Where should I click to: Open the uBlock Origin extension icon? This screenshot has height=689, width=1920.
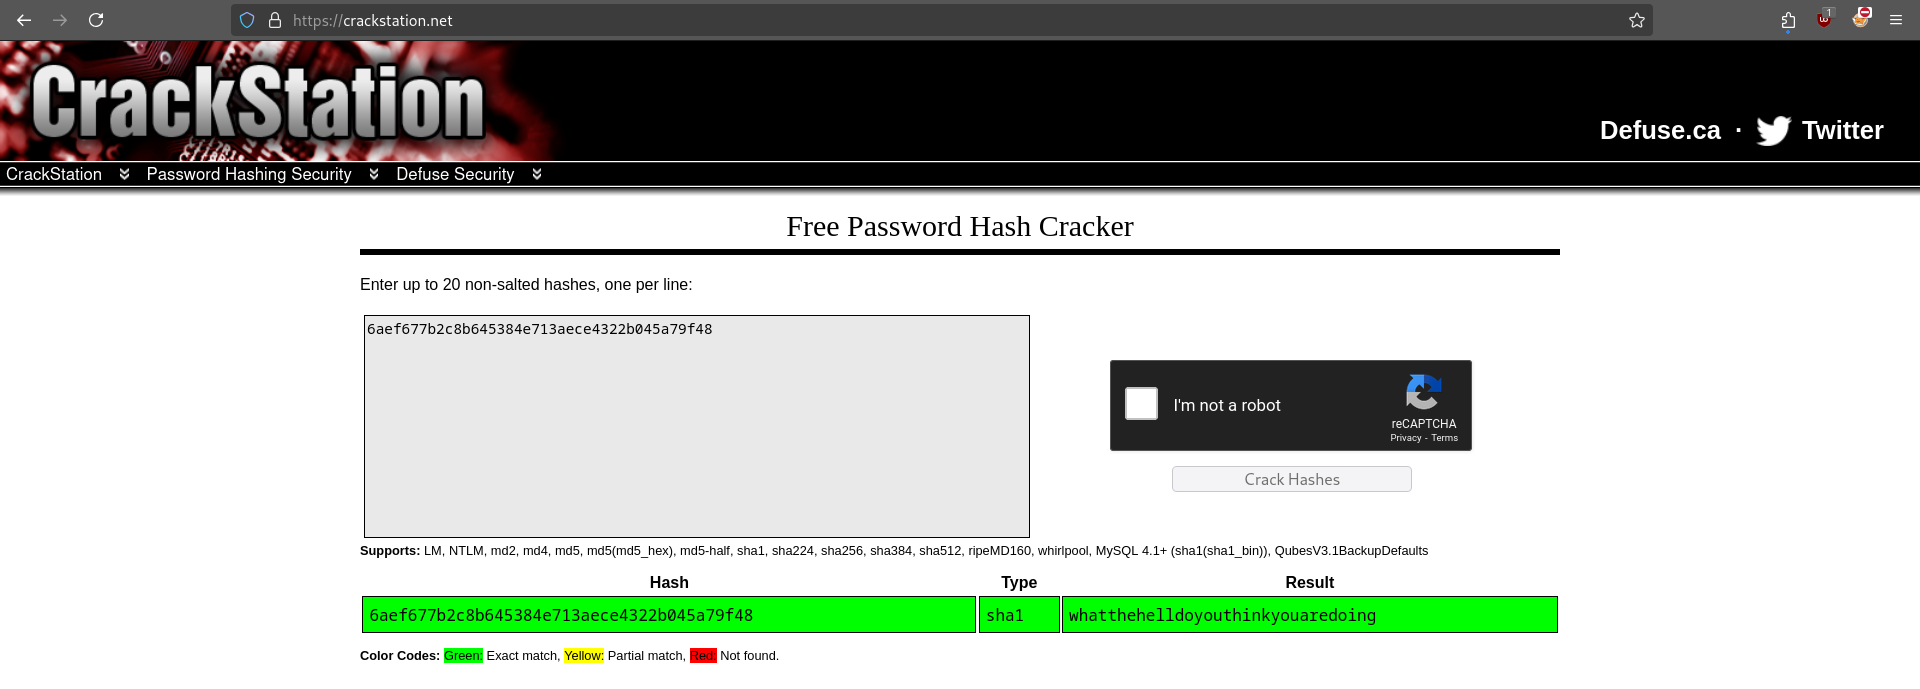pos(1824,19)
